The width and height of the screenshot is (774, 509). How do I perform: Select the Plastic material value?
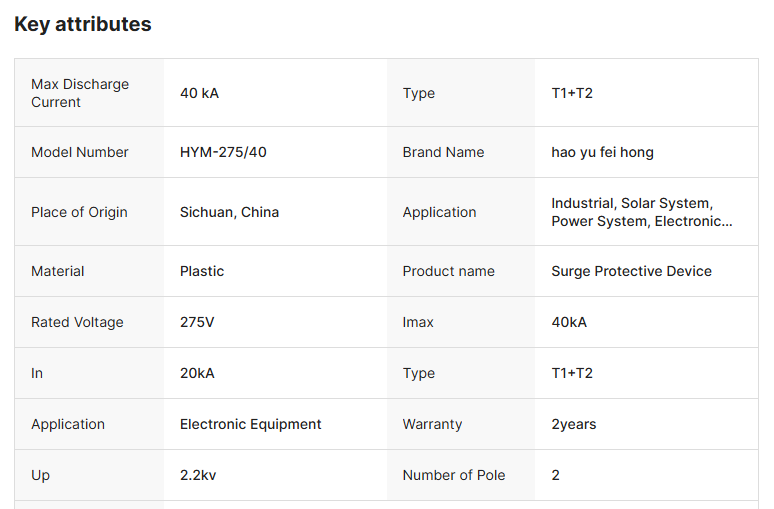click(202, 271)
